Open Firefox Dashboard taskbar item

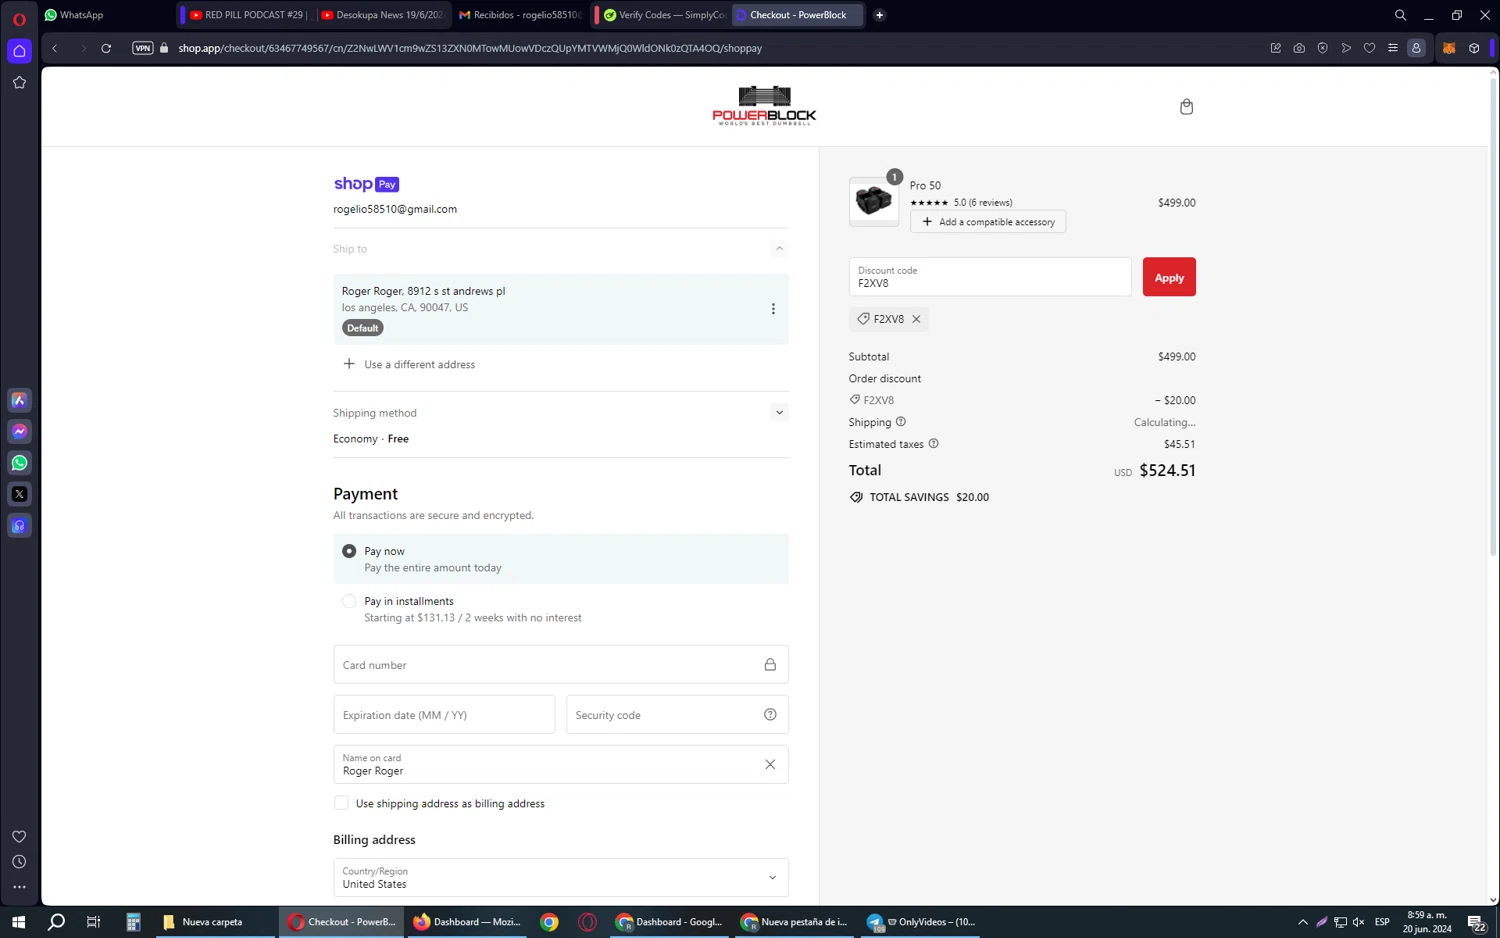point(468,922)
